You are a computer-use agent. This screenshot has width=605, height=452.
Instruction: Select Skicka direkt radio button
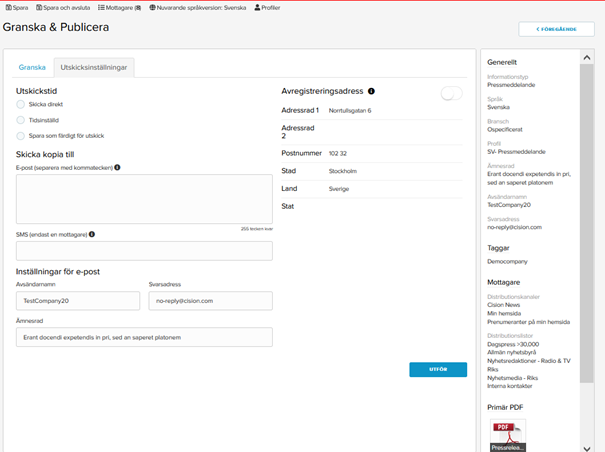point(20,104)
